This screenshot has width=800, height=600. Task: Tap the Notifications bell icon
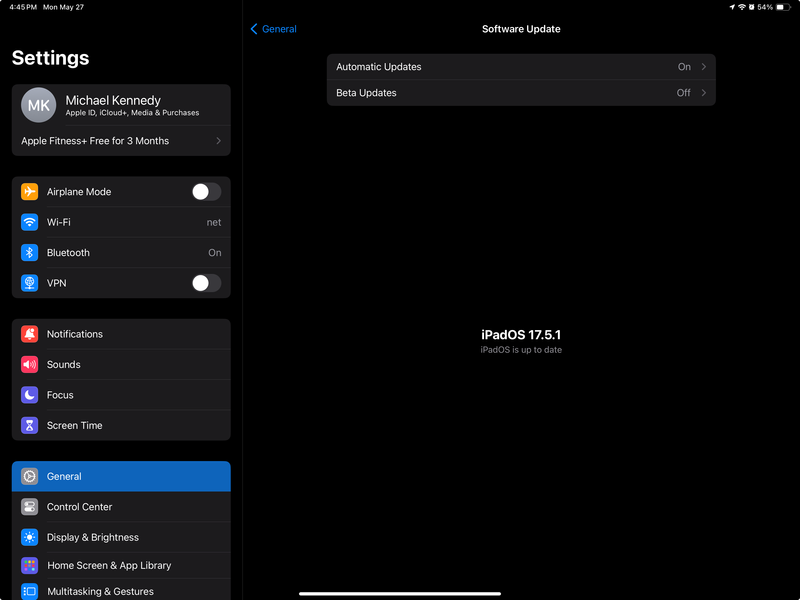pos(30,334)
